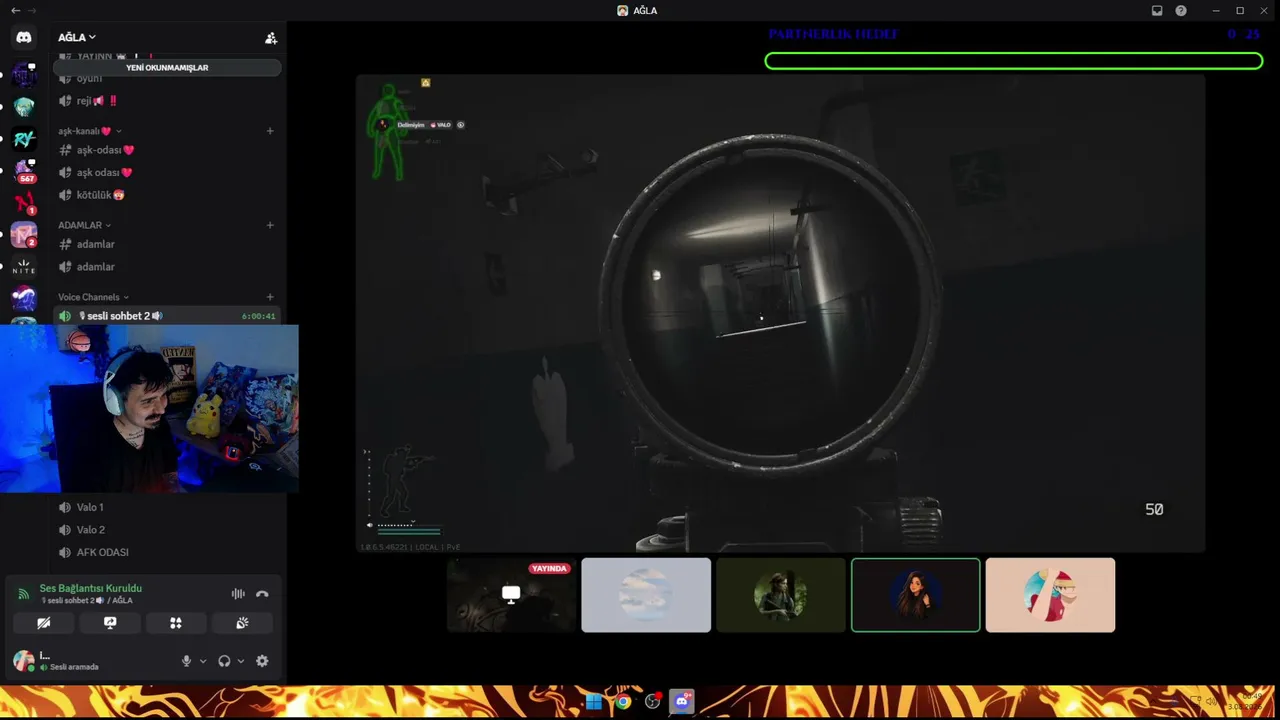Image resolution: width=1280 pixels, height=720 pixels.
Task: Open Discord inbox icon in title bar
Action: [x=1157, y=11]
